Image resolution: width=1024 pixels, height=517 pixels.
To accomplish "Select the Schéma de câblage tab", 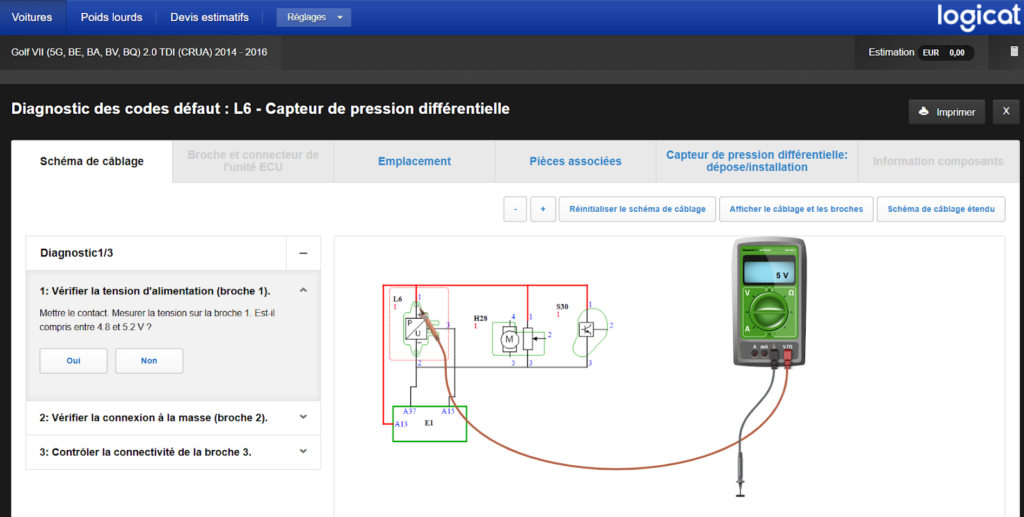I will coord(92,161).
